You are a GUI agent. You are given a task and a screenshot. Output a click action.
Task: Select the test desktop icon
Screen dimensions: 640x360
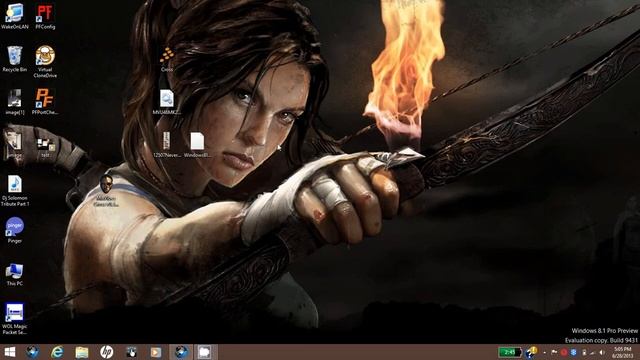[x=45, y=148]
